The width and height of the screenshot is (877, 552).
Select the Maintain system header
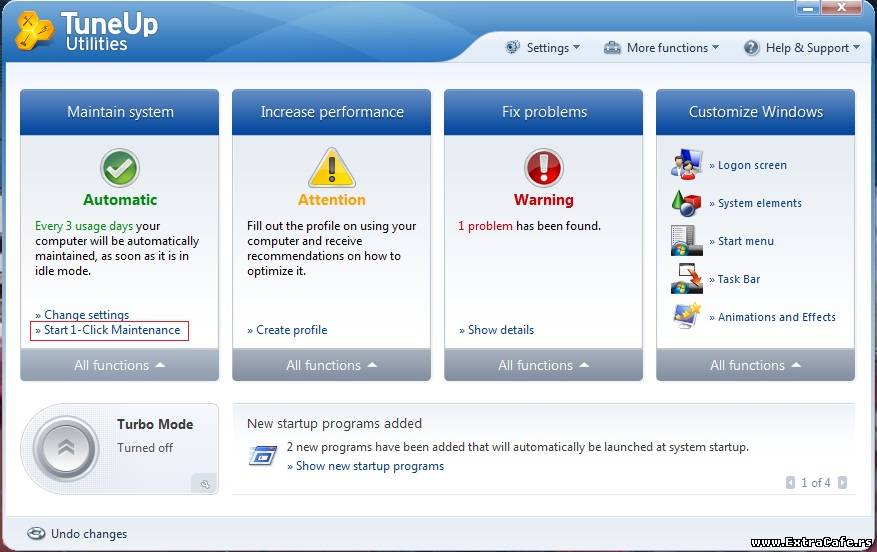pos(120,112)
